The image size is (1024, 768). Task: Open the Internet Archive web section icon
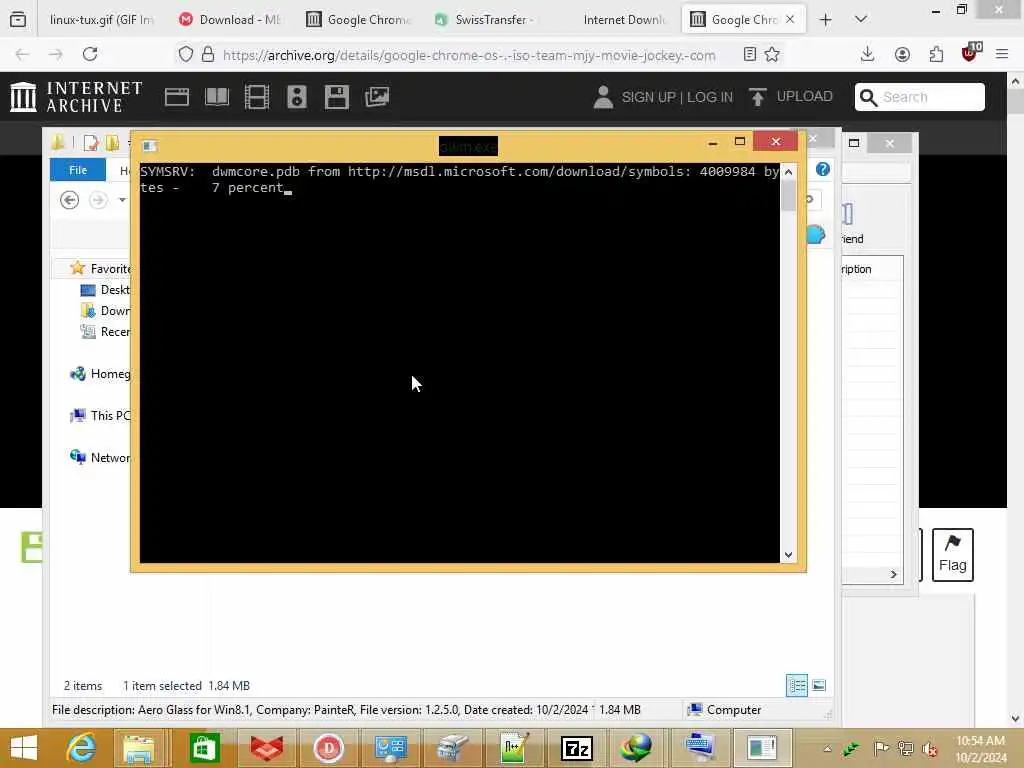[176, 97]
